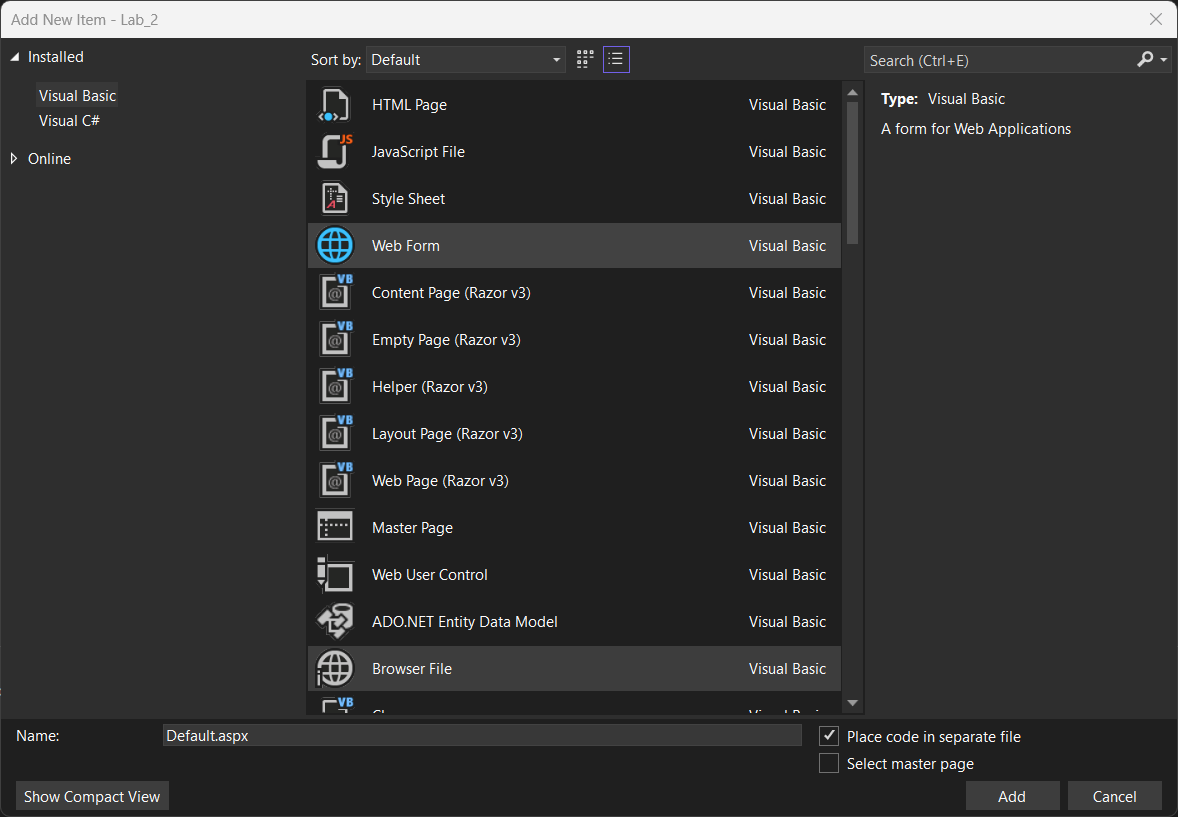
Task: Select the 'ADO.NET Entity Data Model' text
Action: [x=464, y=621]
